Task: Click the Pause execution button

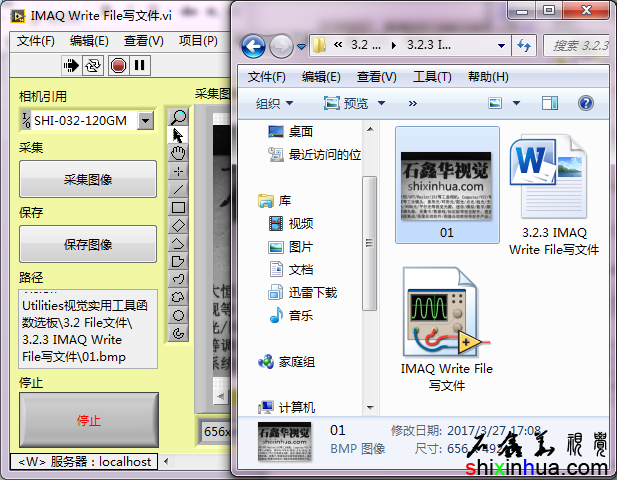Action: click(140, 65)
